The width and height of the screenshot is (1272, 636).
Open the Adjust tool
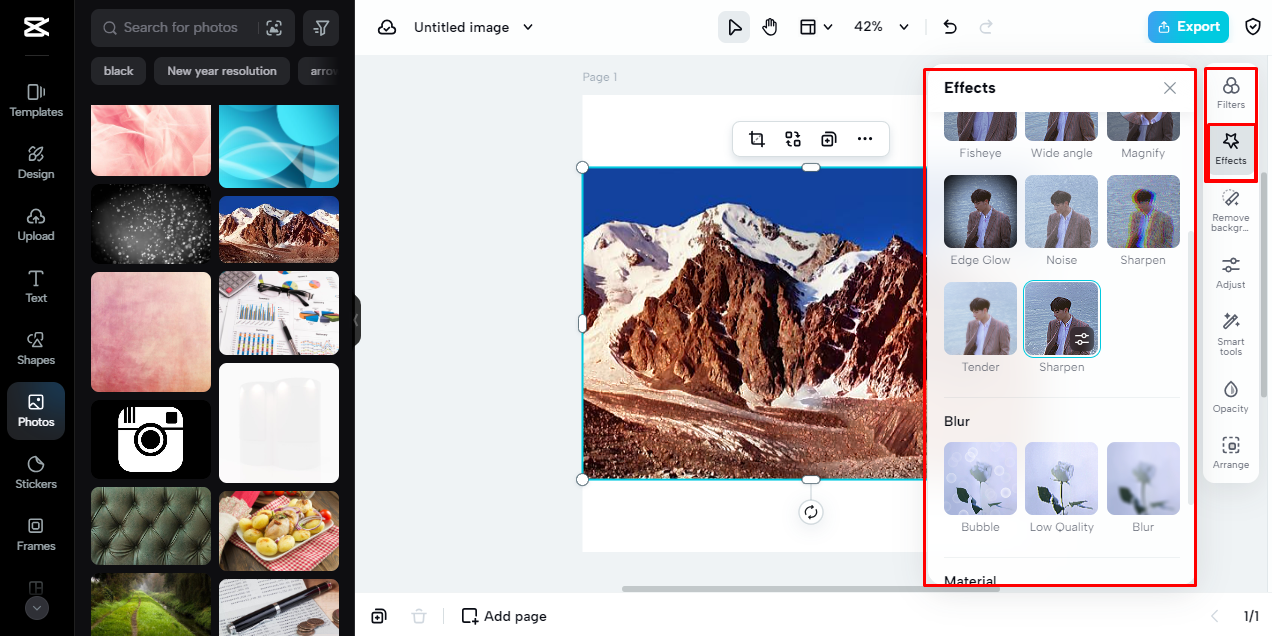click(1231, 272)
